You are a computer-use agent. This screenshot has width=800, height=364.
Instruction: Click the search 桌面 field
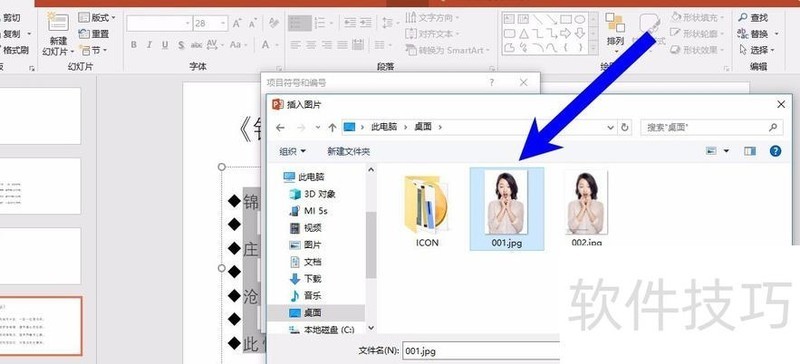click(x=711, y=128)
